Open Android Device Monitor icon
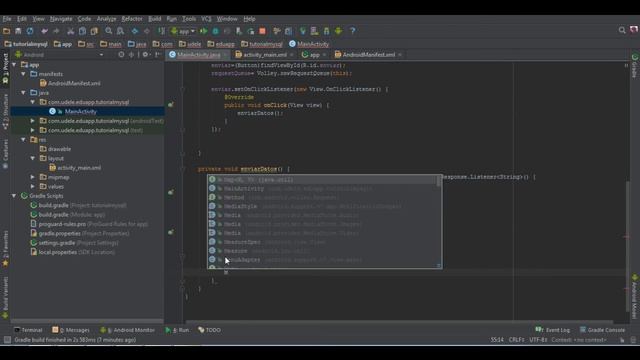 [x=338, y=31]
